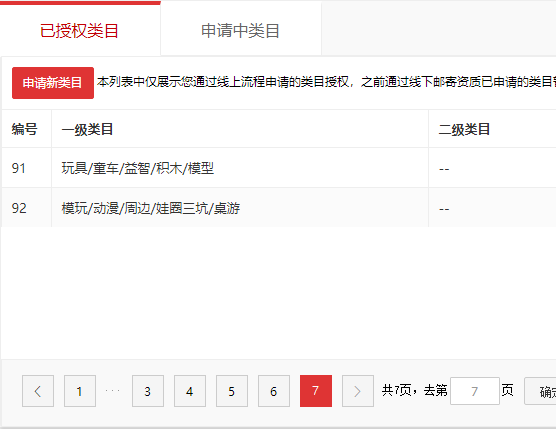Screen dimensions: 556x429
Task: Select 模玩/动漫/周边/娃圈三坑/桌游 category cell
Action: click(240, 208)
